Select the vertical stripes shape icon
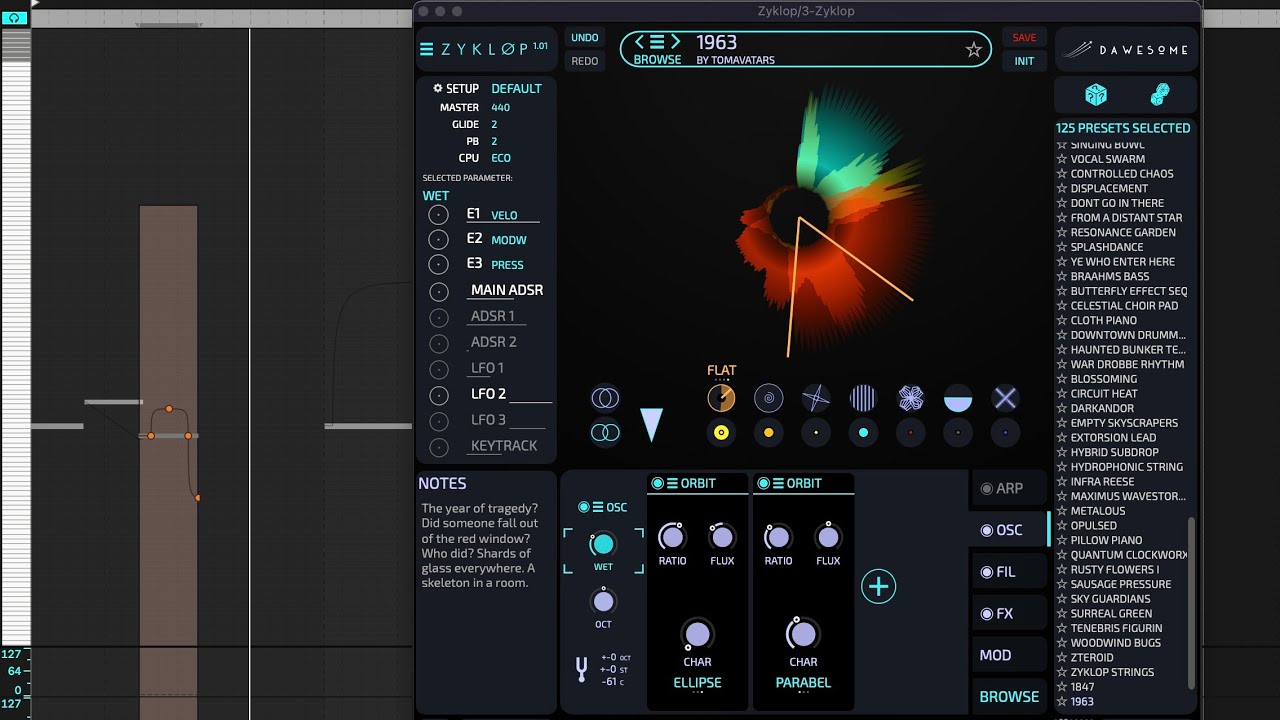This screenshot has height=720, width=1280. tap(863, 398)
